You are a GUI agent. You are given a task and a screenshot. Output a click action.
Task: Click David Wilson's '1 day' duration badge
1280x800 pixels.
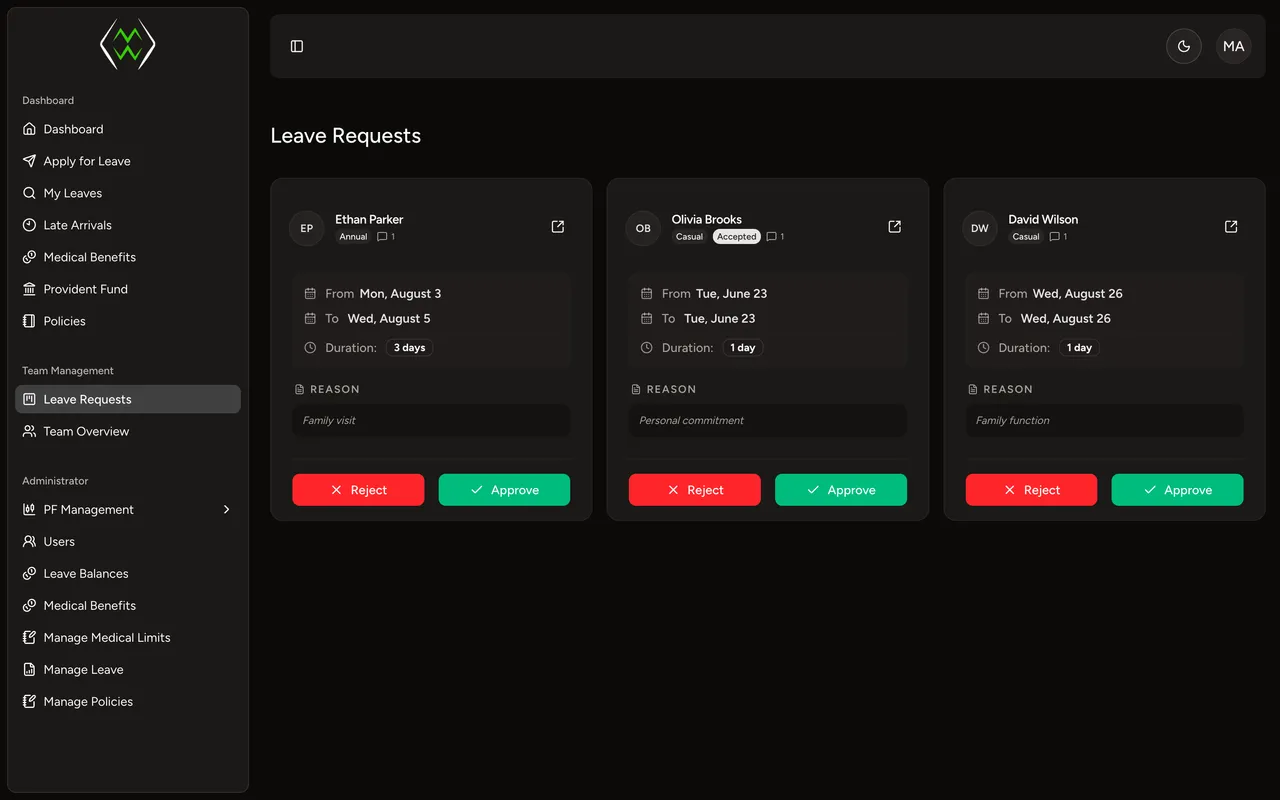1079,348
